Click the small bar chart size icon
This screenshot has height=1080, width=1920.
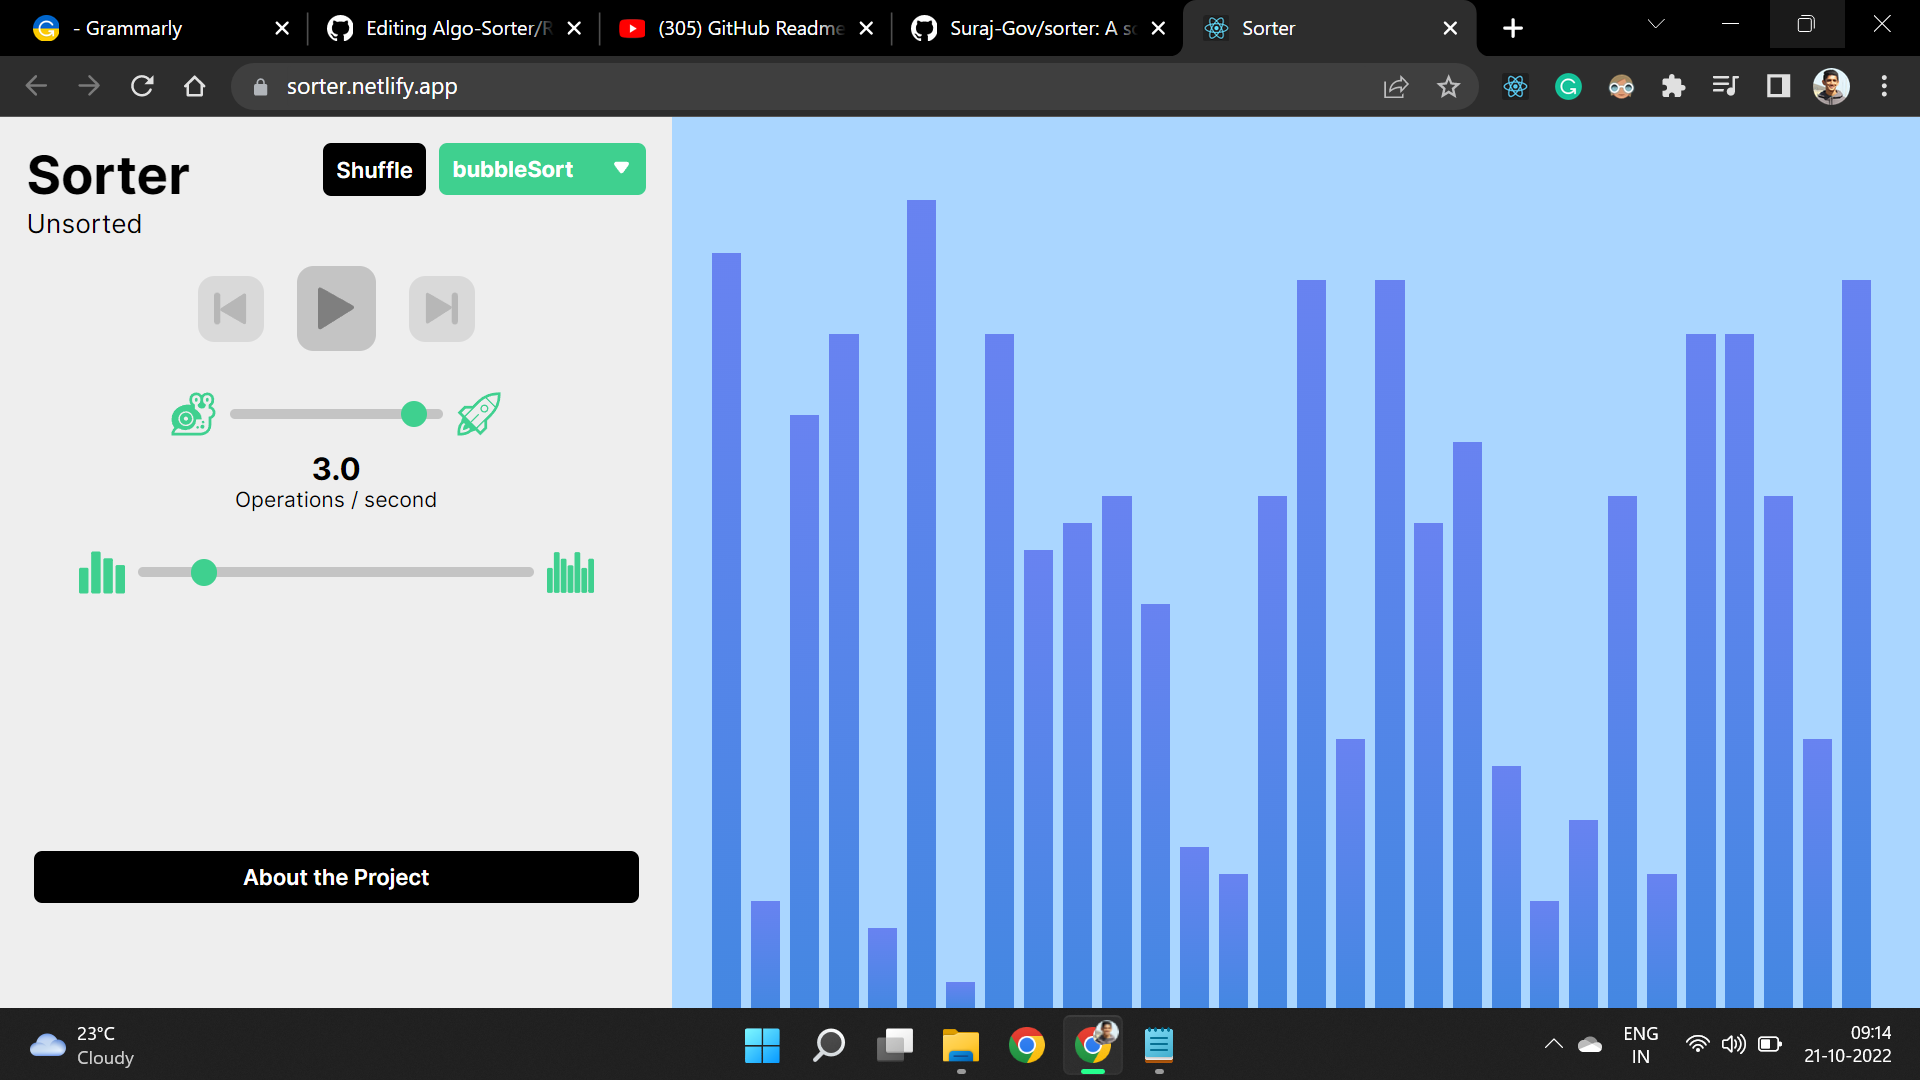pos(102,574)
